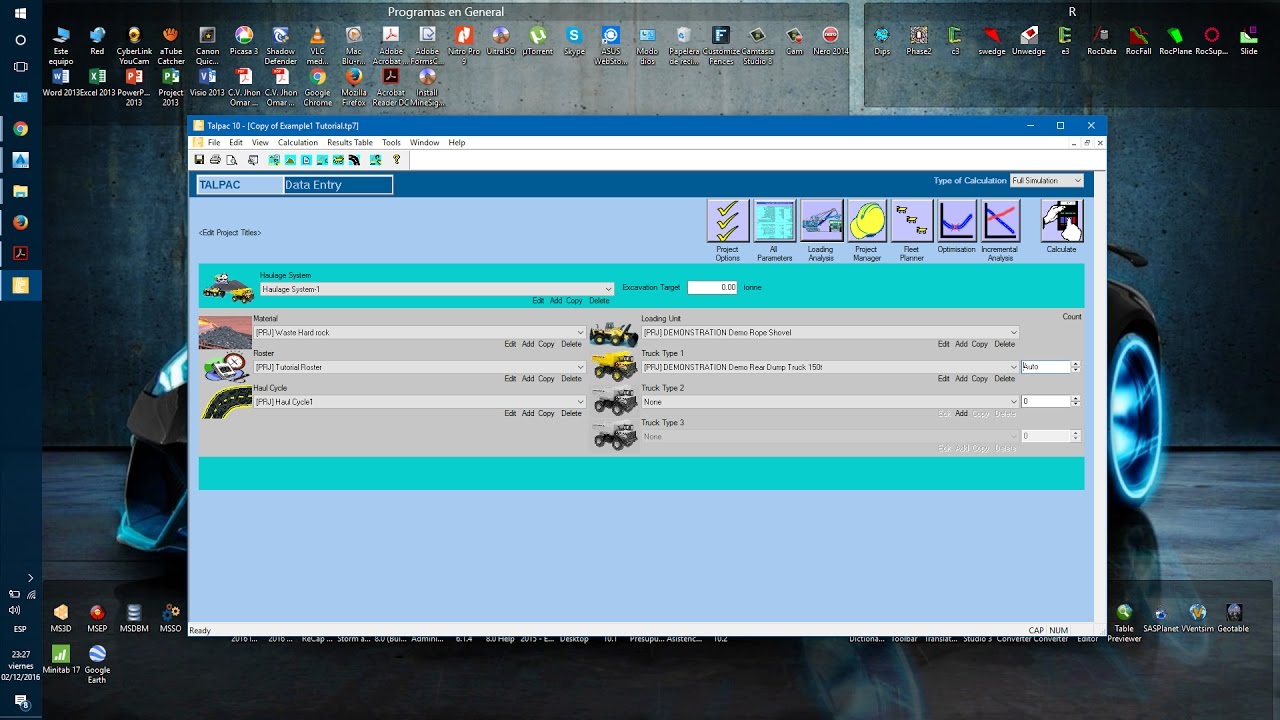Click Add under Truck Type 2
This screenshot has height=720, width=1280.
coord(961,413)
